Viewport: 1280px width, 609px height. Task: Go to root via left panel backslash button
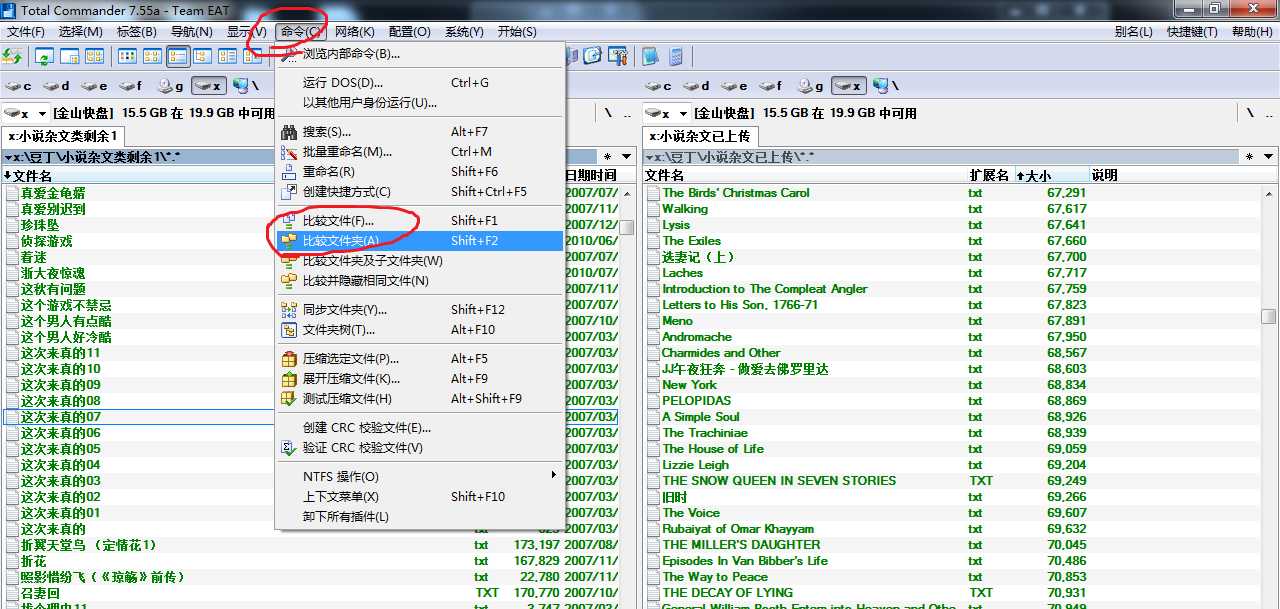607,113
